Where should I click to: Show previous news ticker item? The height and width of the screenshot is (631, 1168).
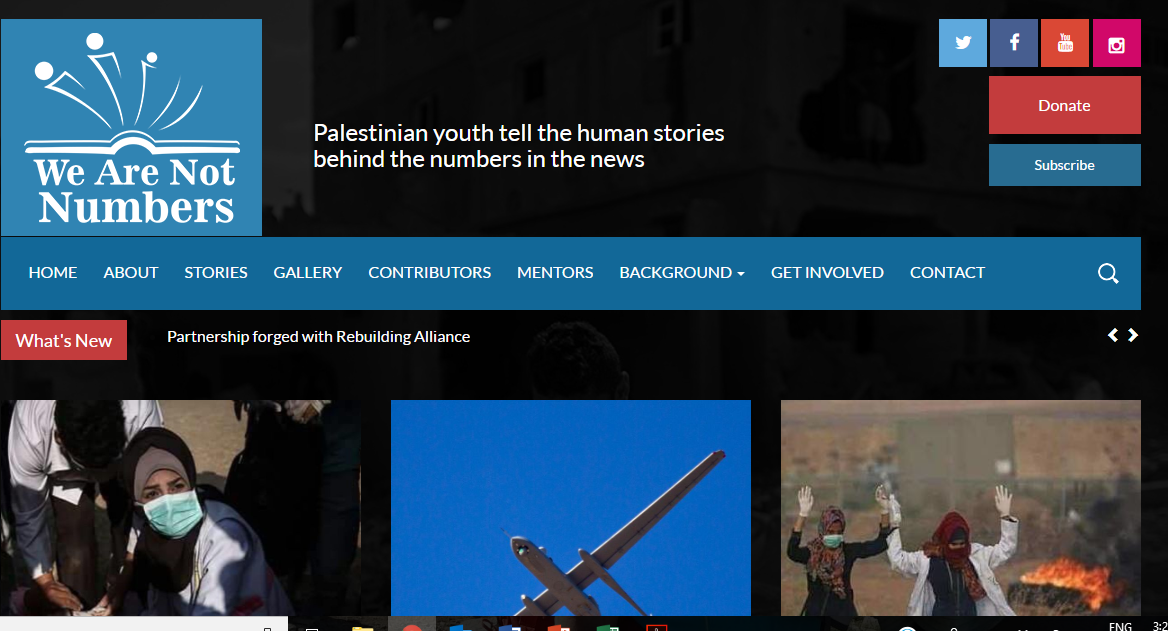coord(1113,335)
